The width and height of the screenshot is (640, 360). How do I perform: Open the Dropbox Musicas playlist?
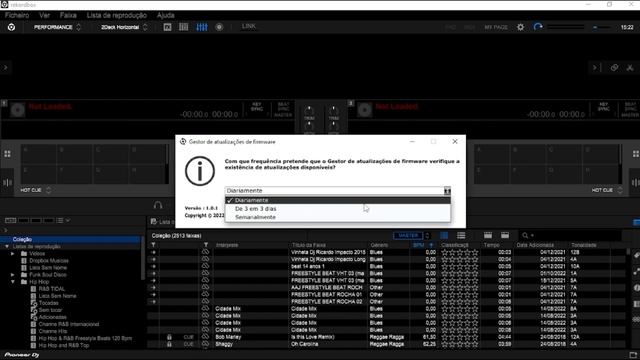(49, 260)
